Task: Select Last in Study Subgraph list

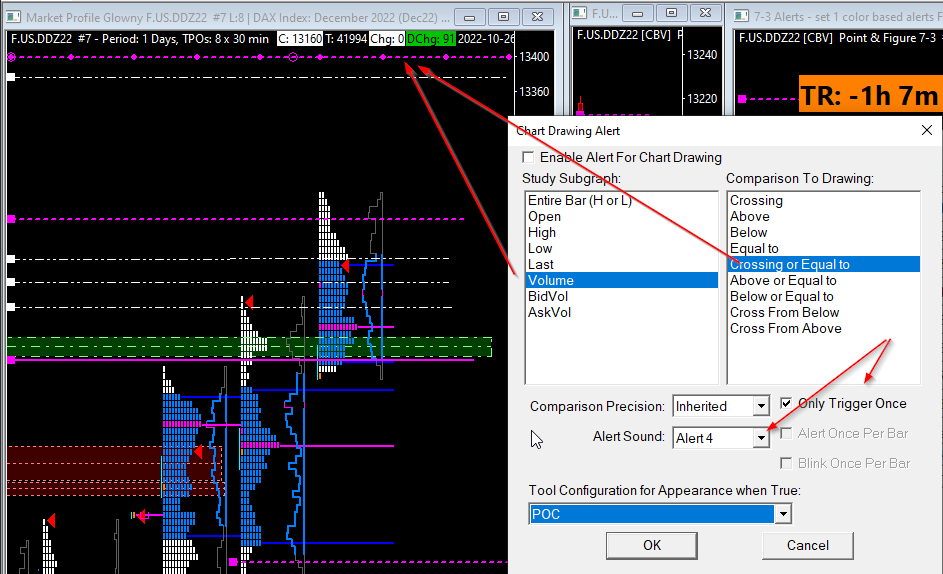Action: 621,264
